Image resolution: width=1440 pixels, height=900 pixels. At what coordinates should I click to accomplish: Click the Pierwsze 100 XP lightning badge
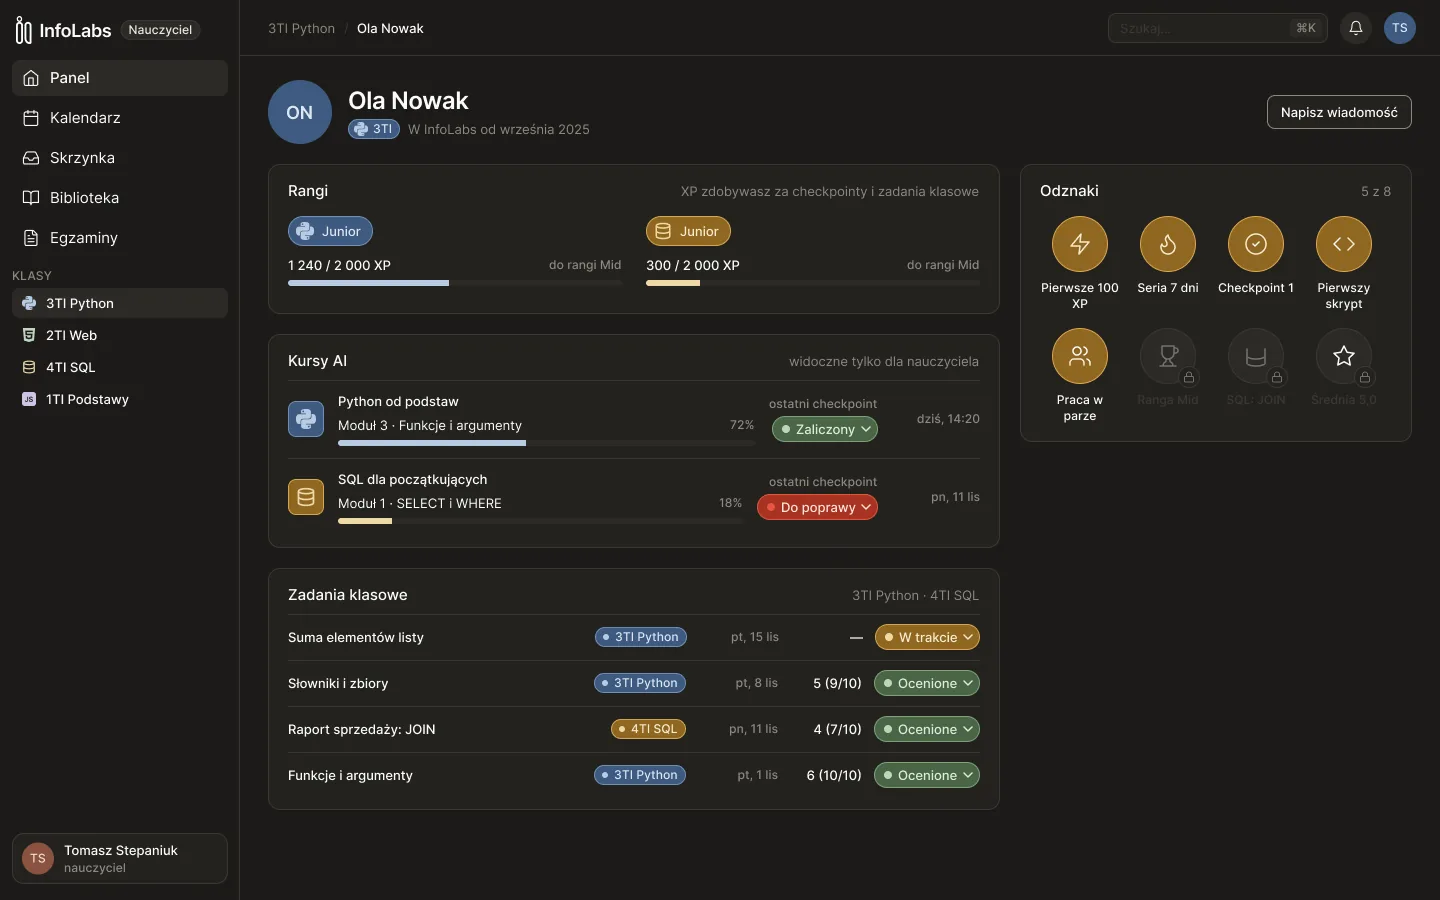pos(1080,244)
